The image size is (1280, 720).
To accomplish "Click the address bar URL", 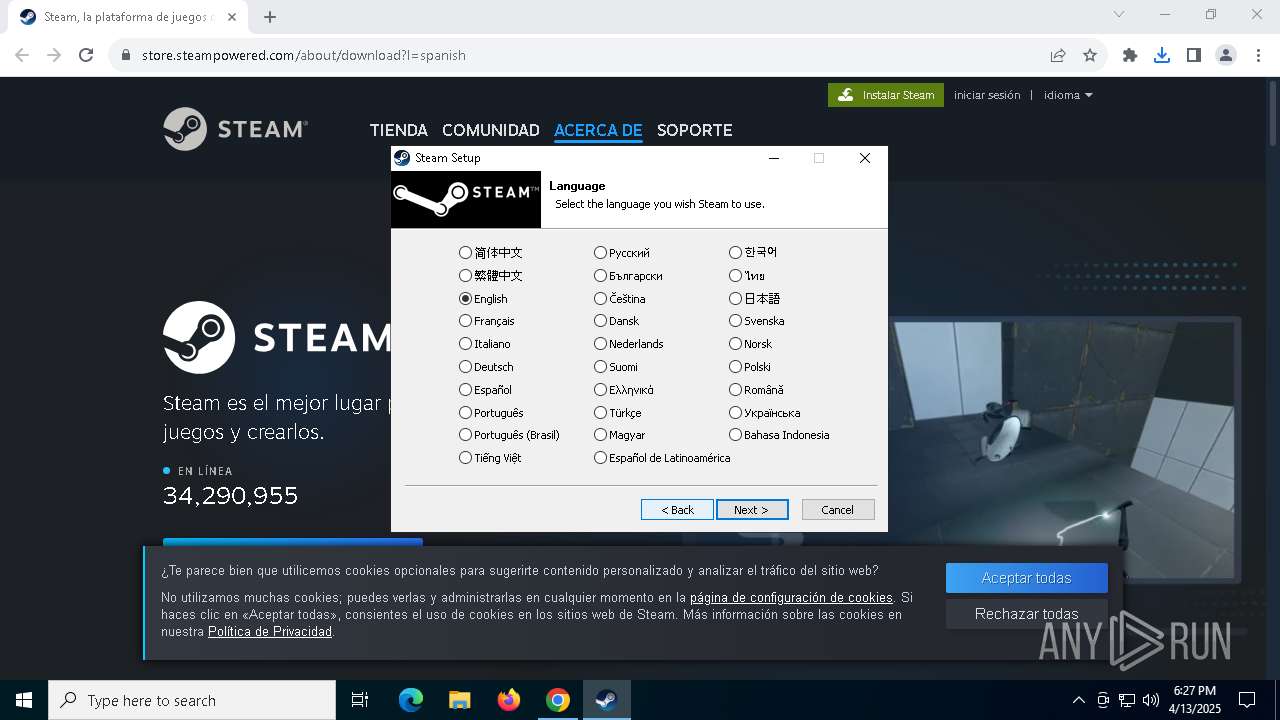I will tap(304, 55).
